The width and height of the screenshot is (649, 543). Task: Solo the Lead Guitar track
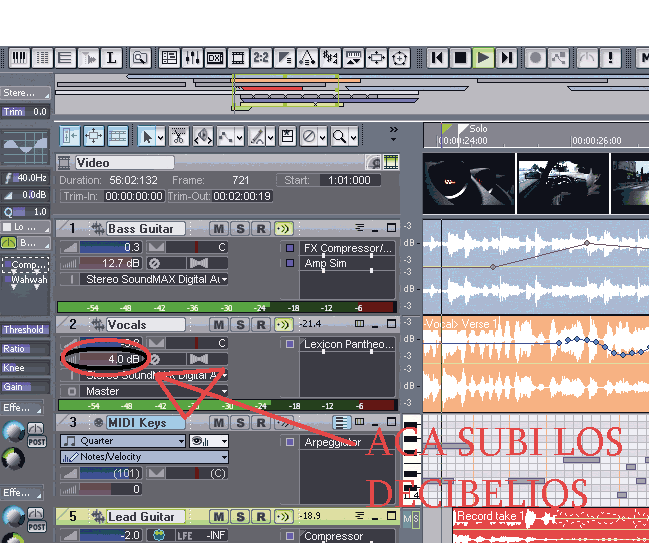(240, 517)
